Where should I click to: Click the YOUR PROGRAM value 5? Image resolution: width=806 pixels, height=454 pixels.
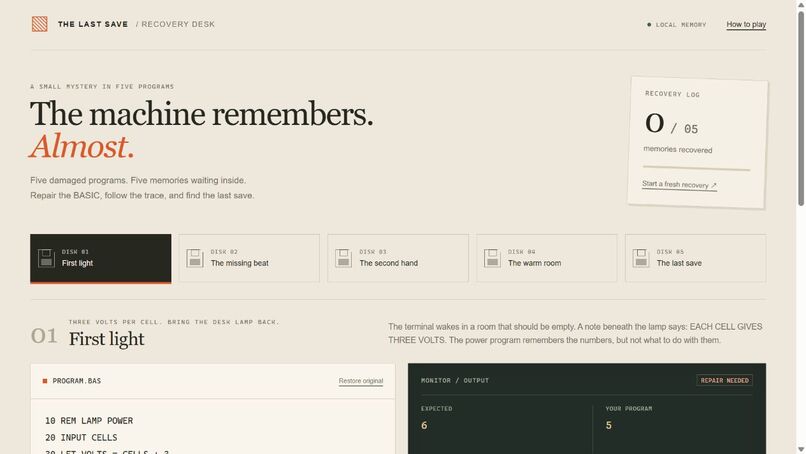point(609,425)
